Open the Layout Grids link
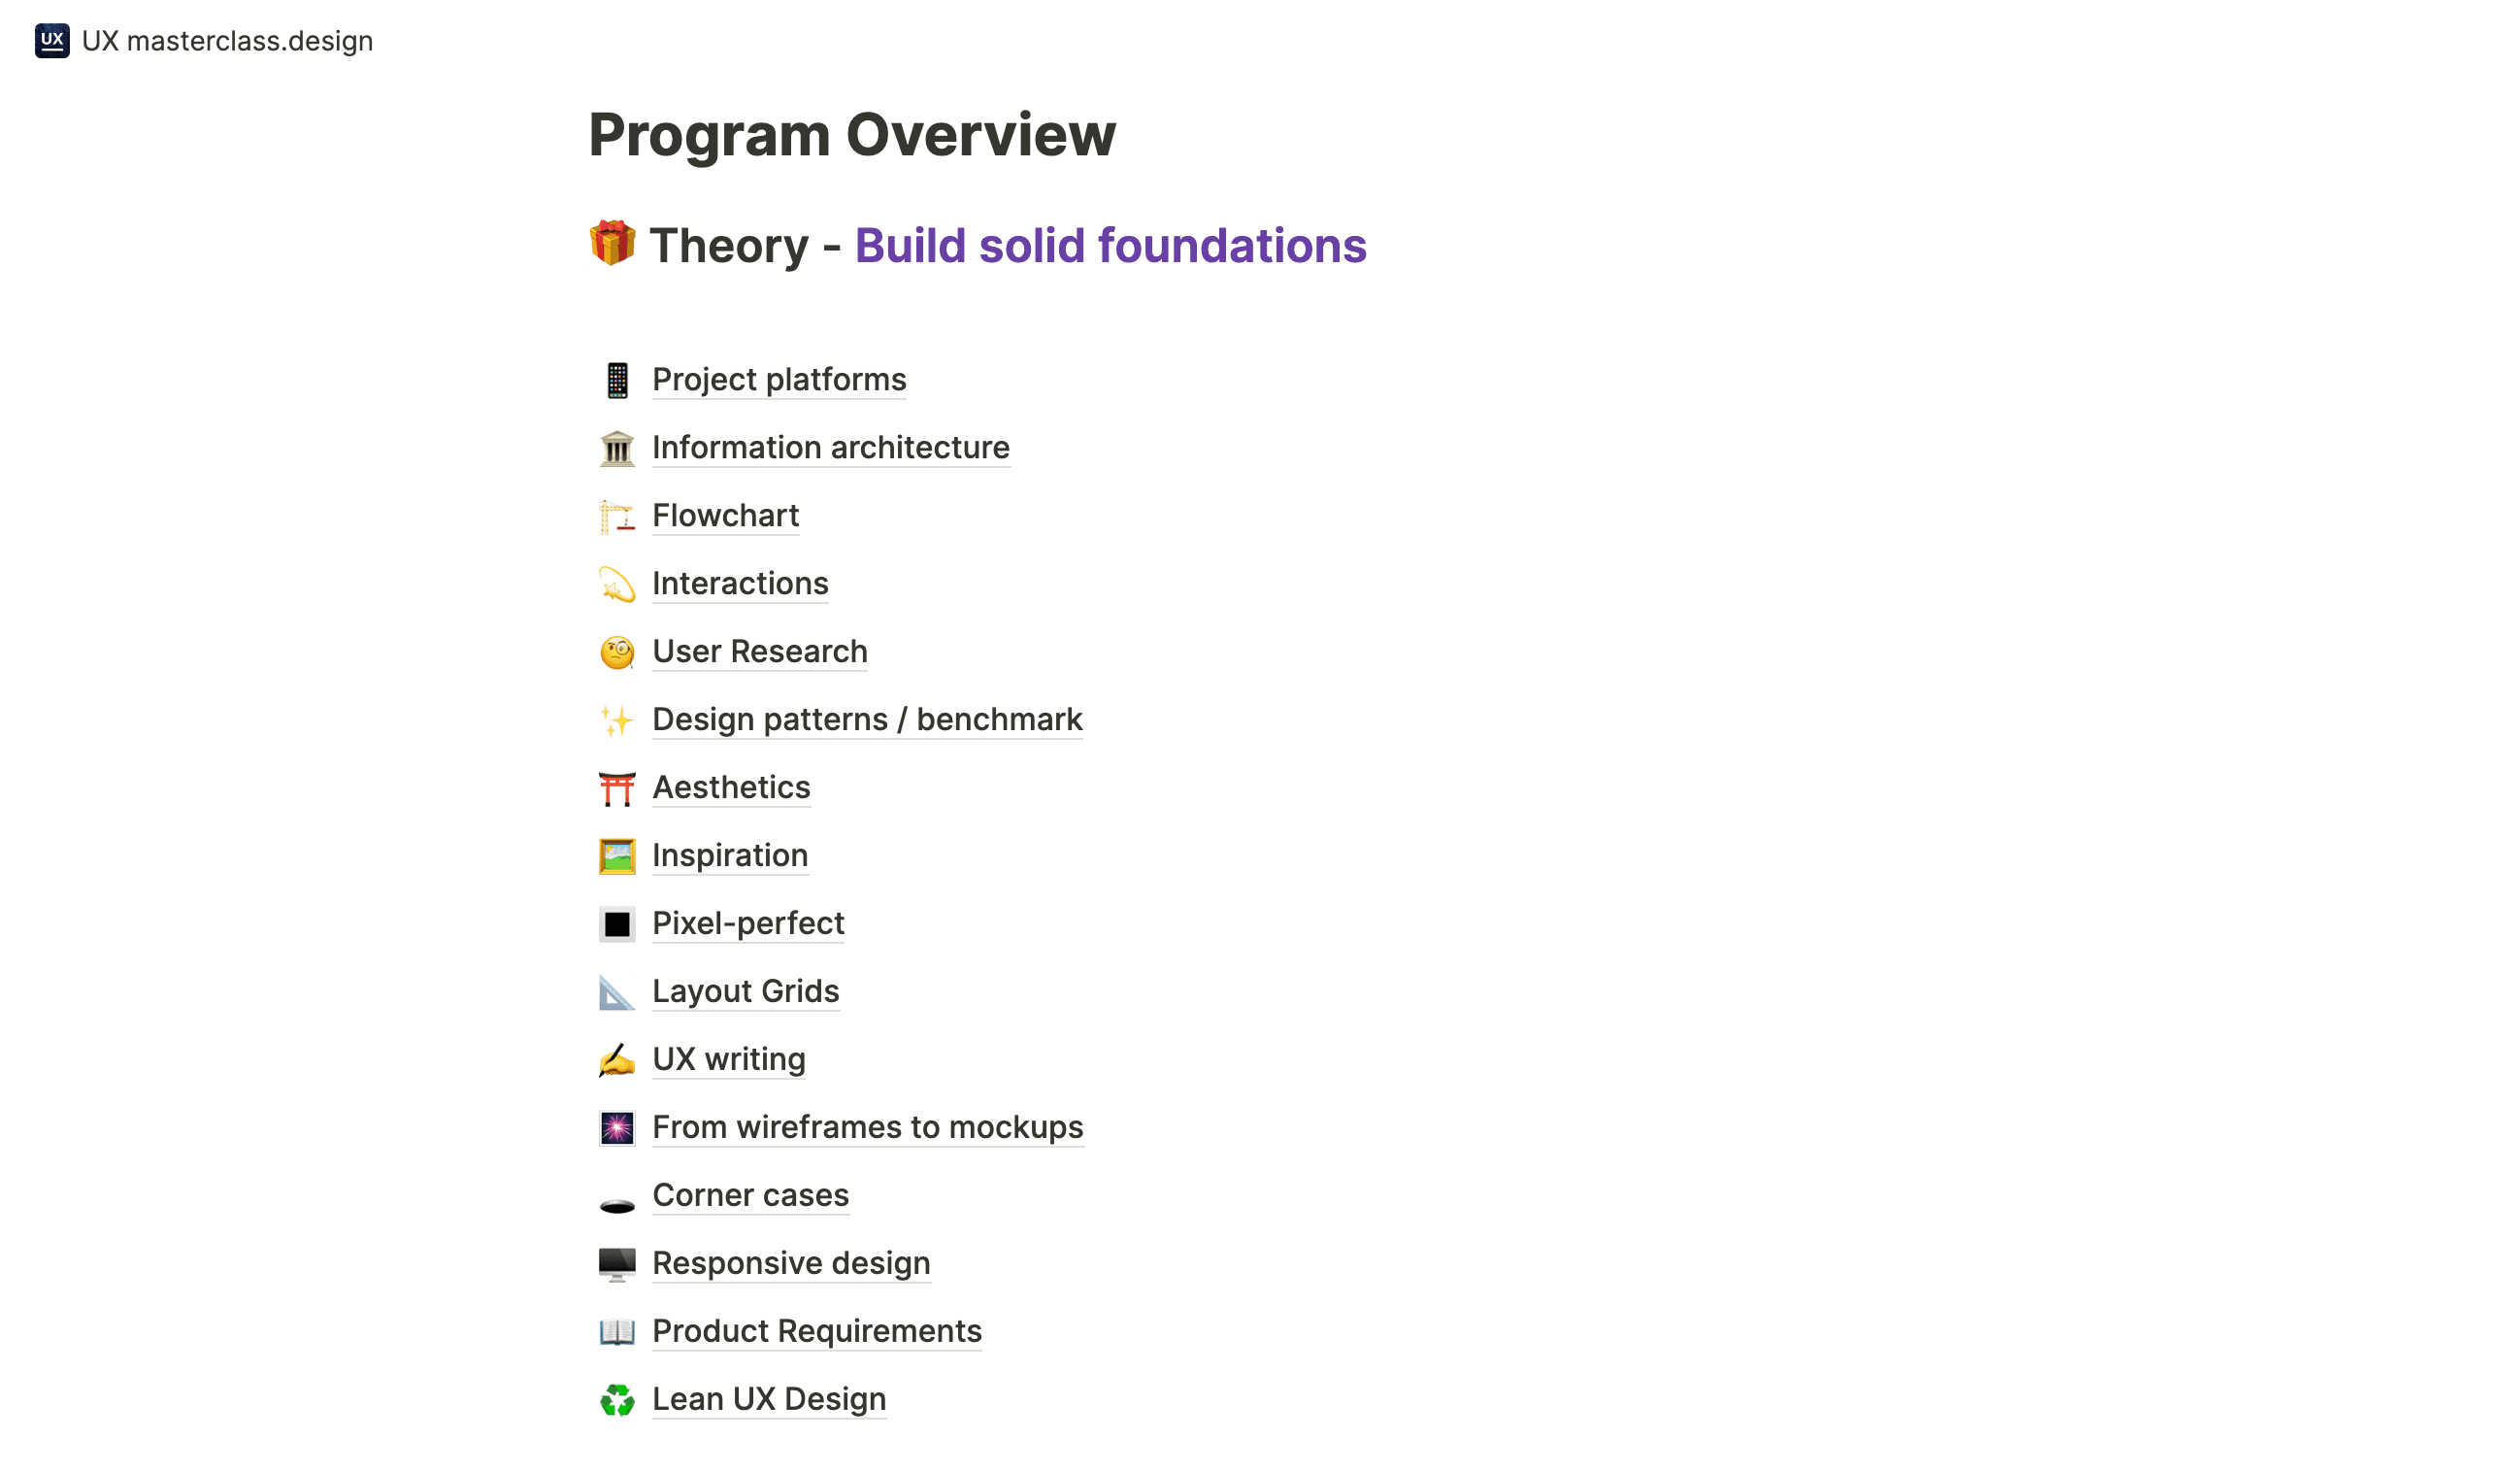Image resolution: width=2520 pixels, height=1472 pixels. (x=745, y=992)
